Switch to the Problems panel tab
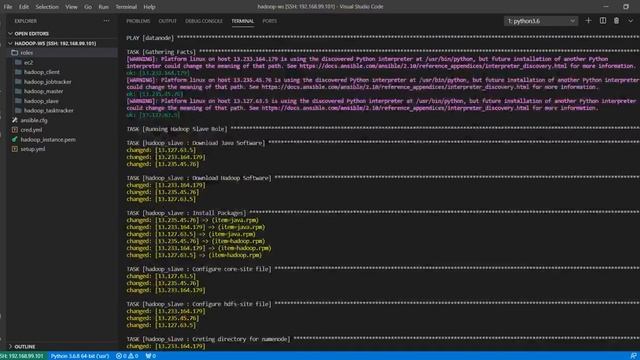The image size is (640, 360). click(138, 21)
